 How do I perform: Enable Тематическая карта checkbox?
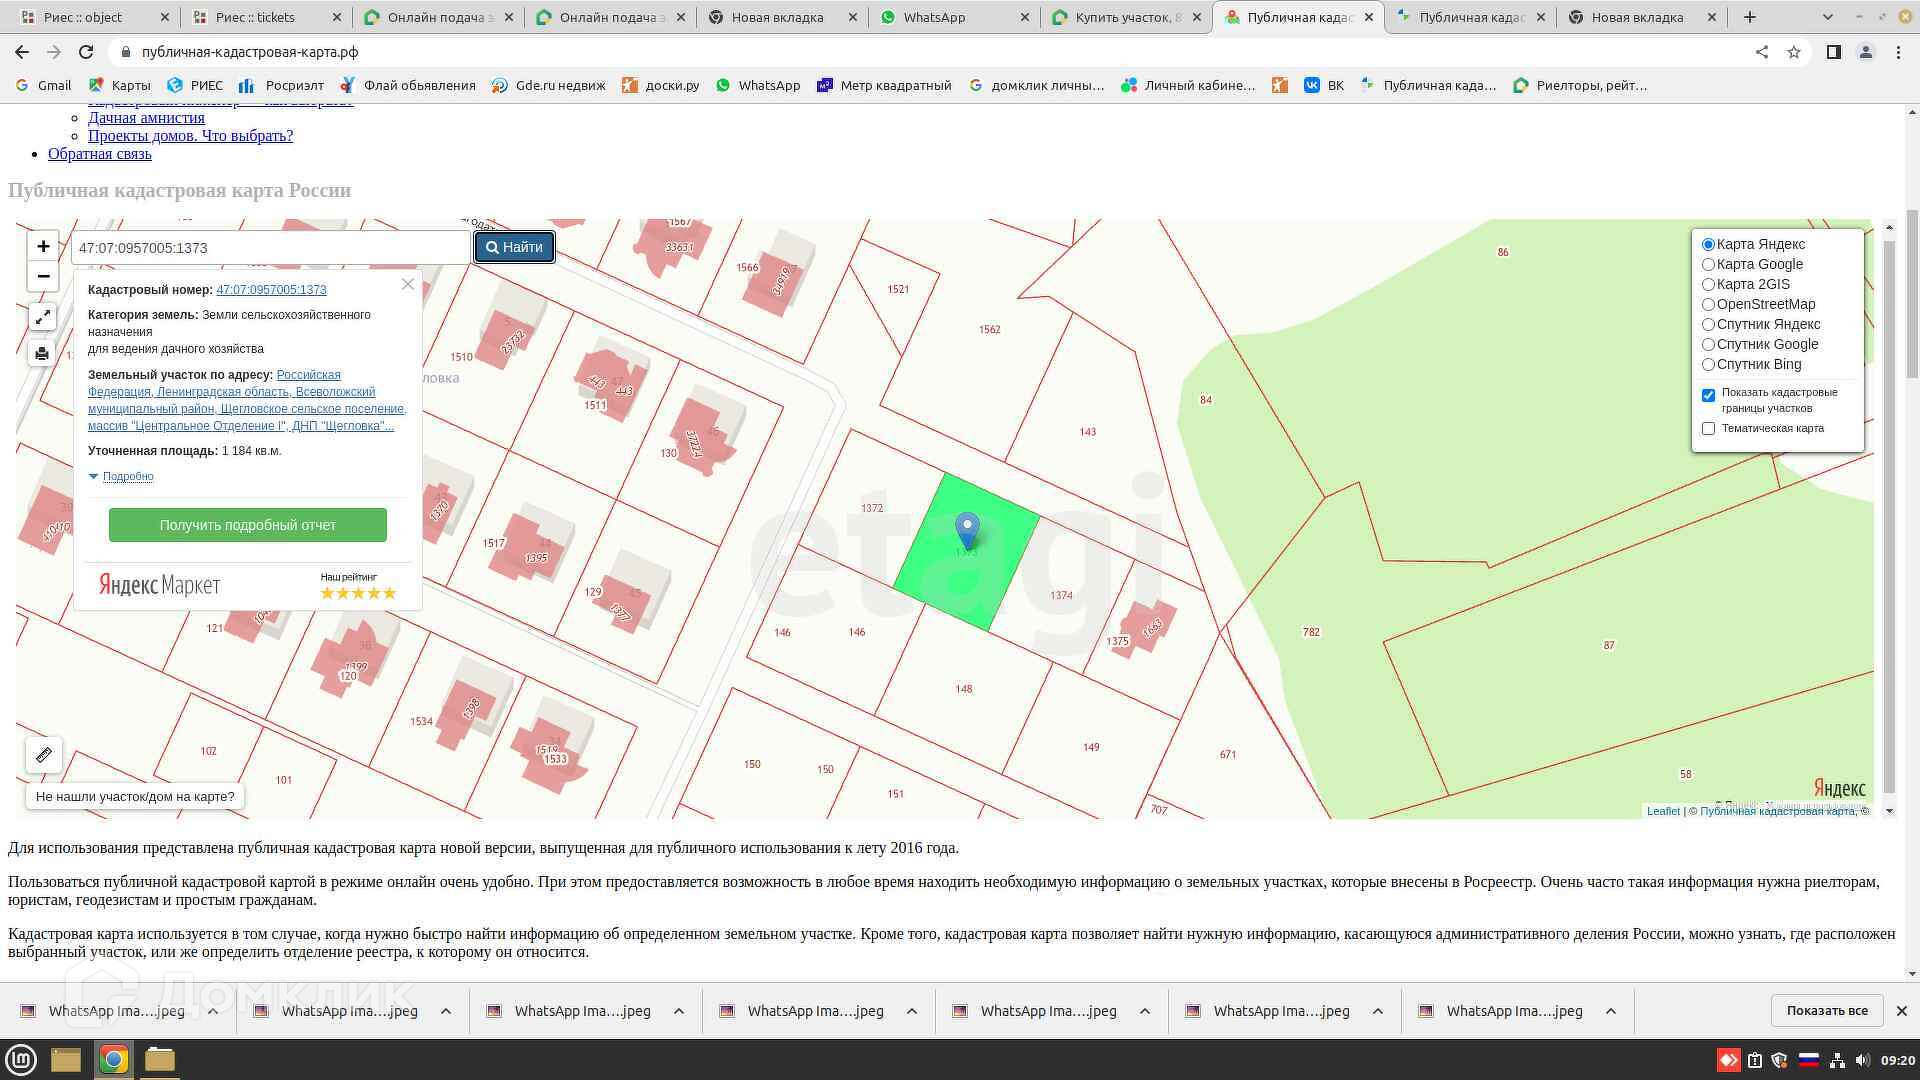point(1708,428)
